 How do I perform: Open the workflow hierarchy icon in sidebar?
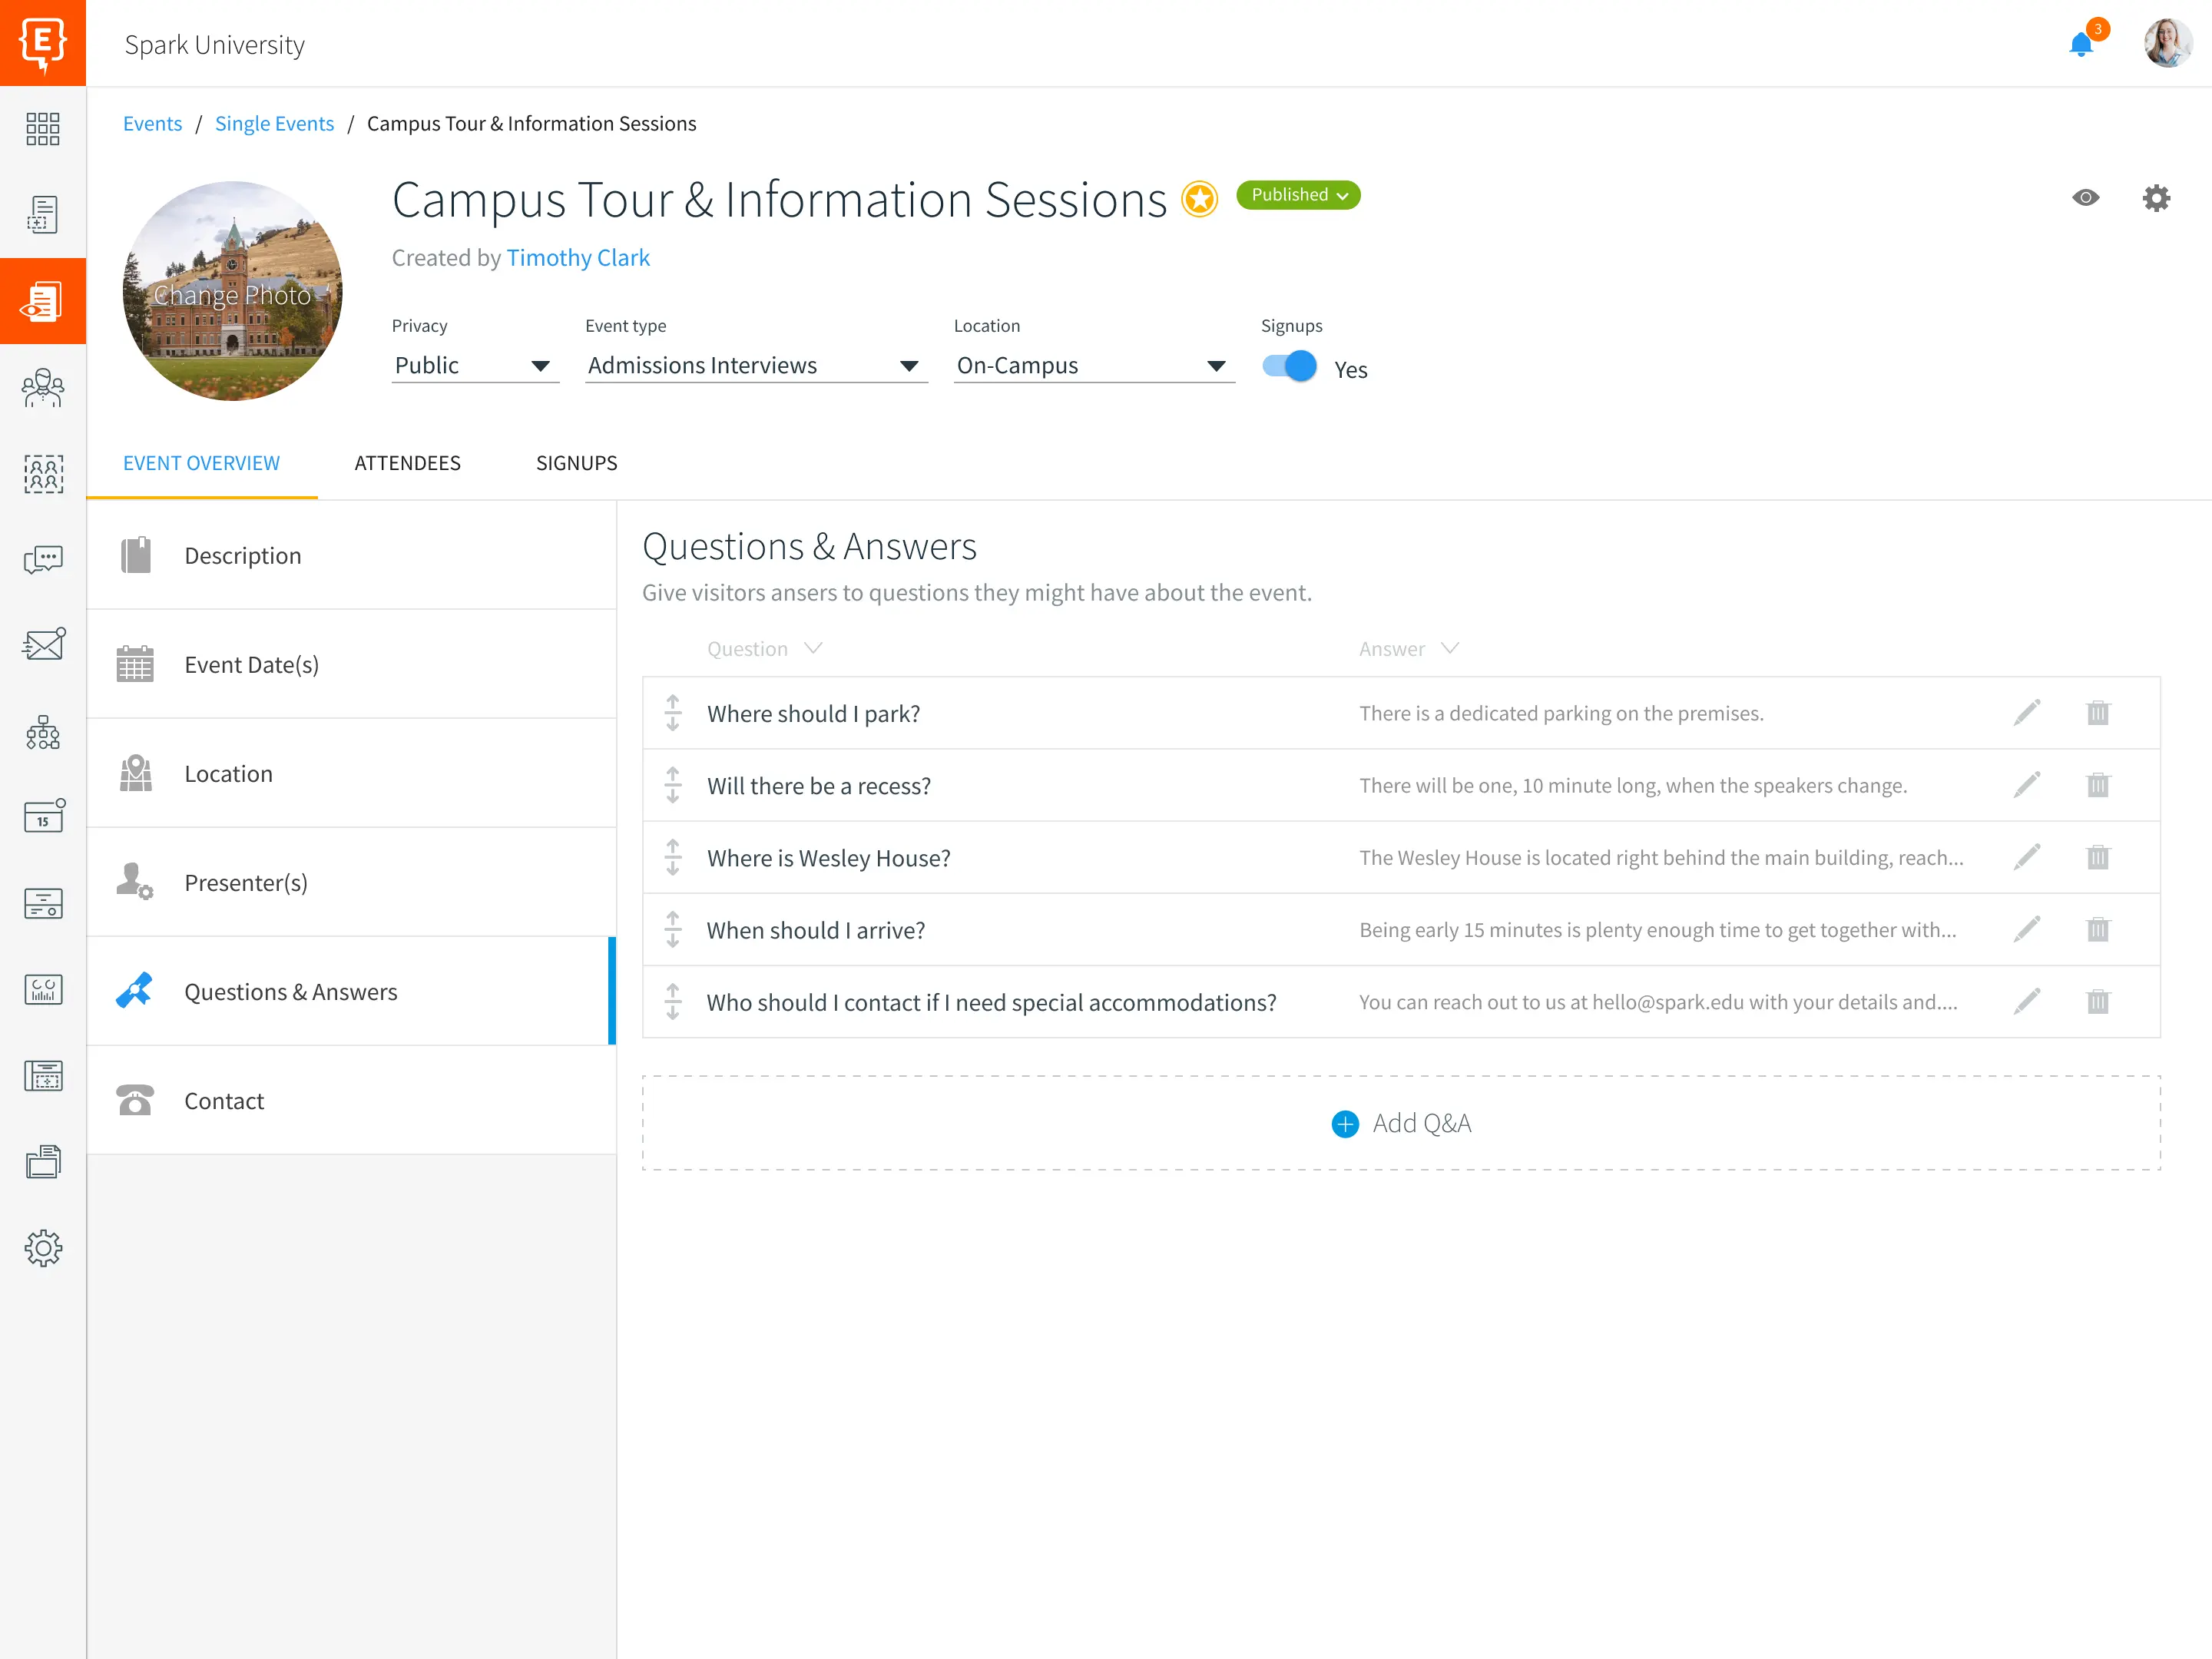click(43, 732)
